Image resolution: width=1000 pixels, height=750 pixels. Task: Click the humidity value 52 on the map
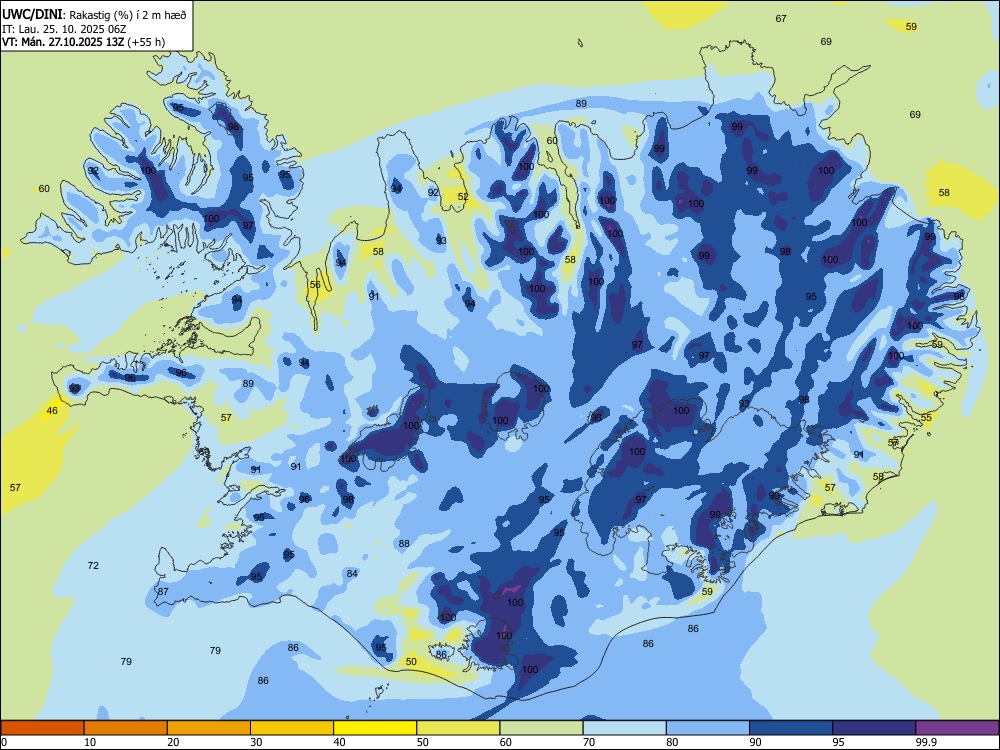[463, 196]
